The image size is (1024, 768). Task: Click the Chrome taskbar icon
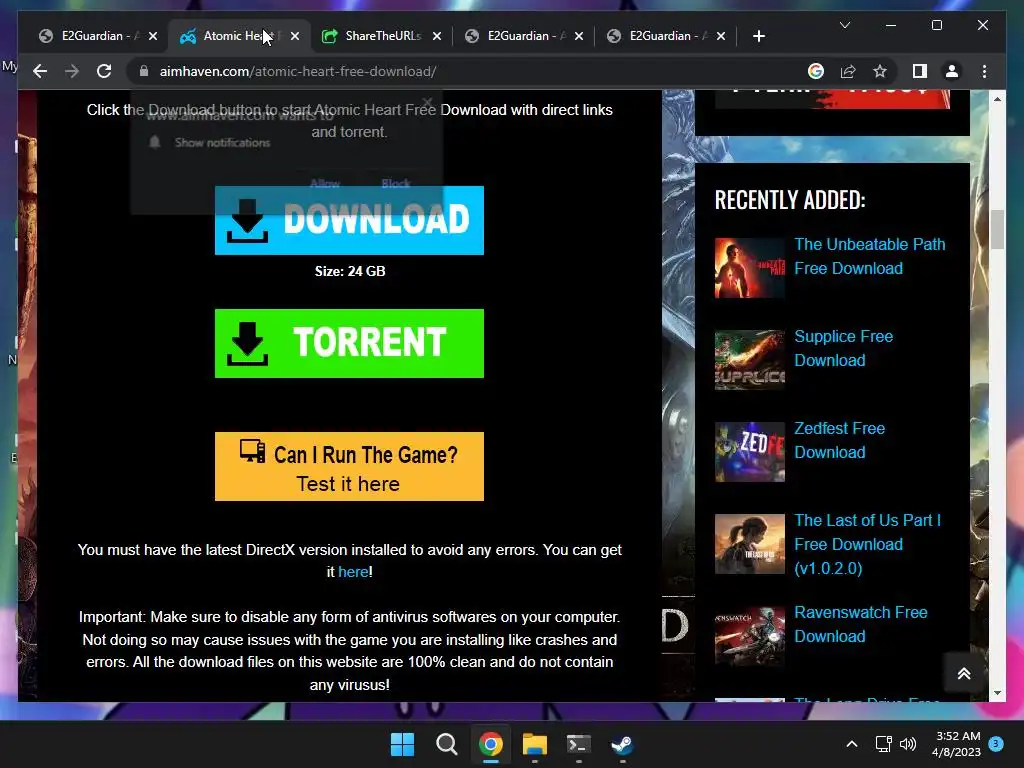(490, 744)
